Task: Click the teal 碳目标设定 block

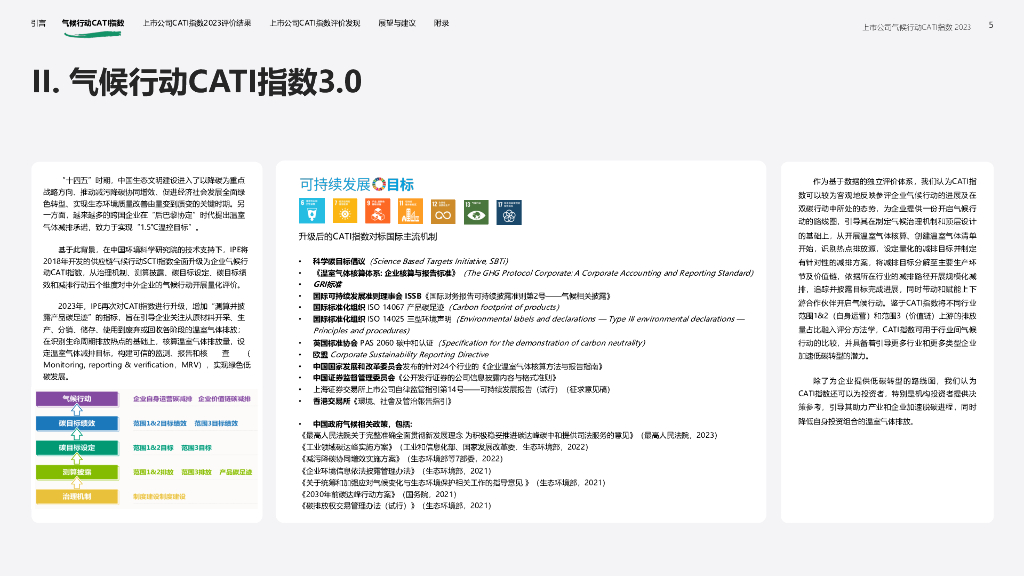Action: [x=78, y=447]
